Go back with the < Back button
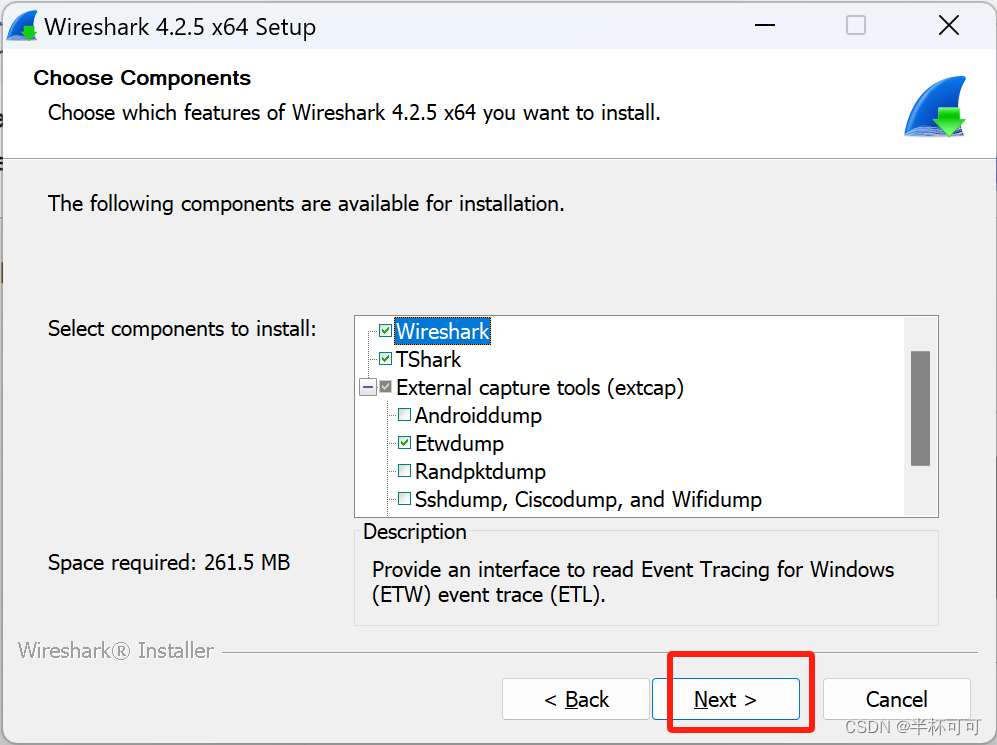 click(576, 699)
